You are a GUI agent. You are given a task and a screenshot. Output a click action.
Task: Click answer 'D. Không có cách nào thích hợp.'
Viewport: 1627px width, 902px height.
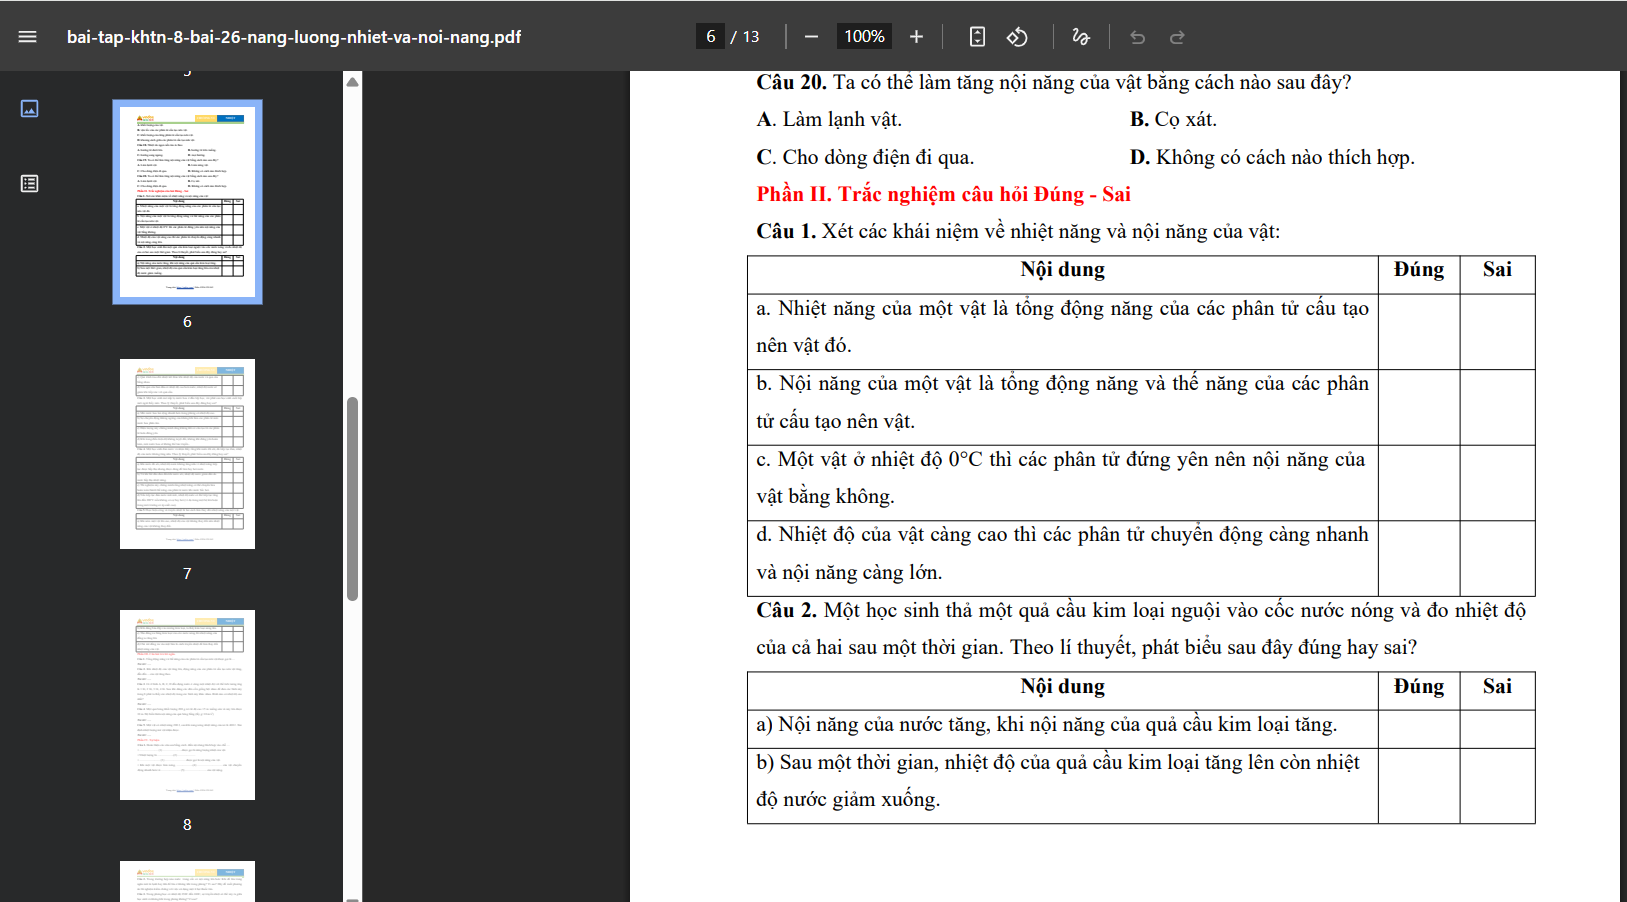[x=1272, y=157]
